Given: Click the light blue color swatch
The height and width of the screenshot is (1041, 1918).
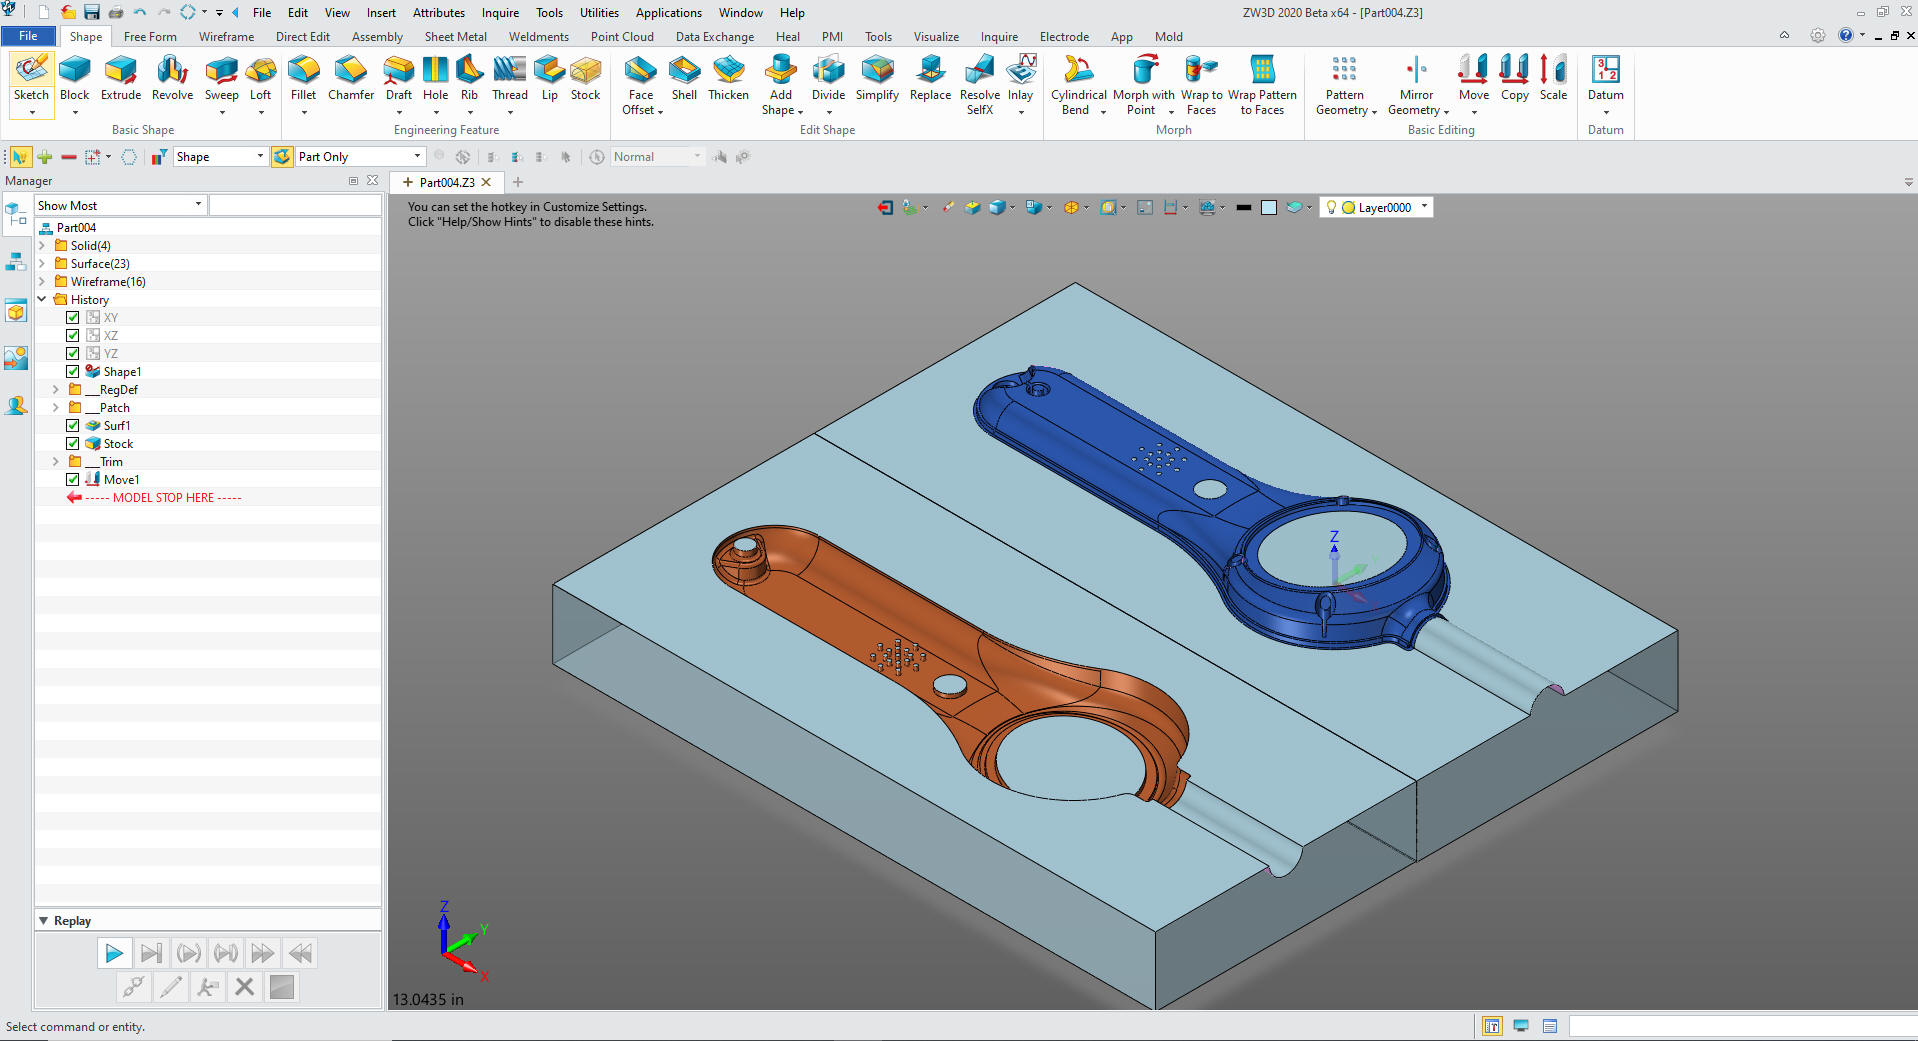Looking at the screenshot, I should (1269, 208).
